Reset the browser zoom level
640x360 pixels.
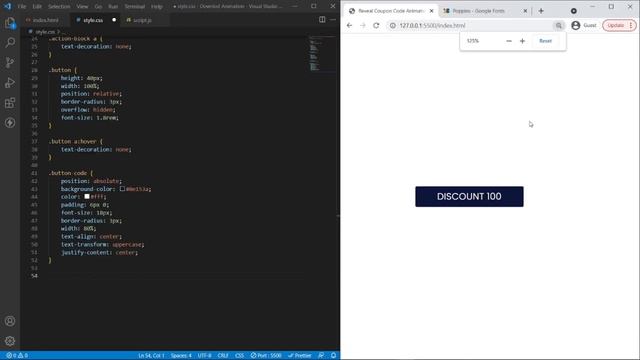[x=545, y=41]
